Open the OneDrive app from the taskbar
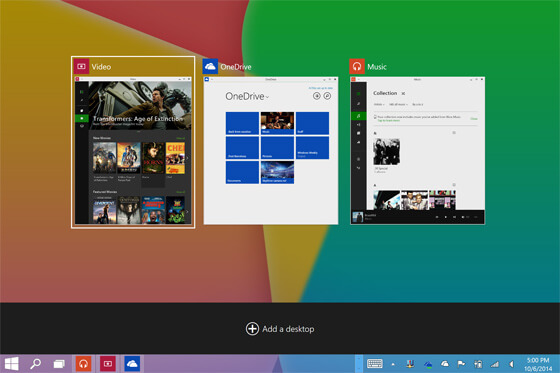This screenshot has height=373, width=560. [132, 364]
